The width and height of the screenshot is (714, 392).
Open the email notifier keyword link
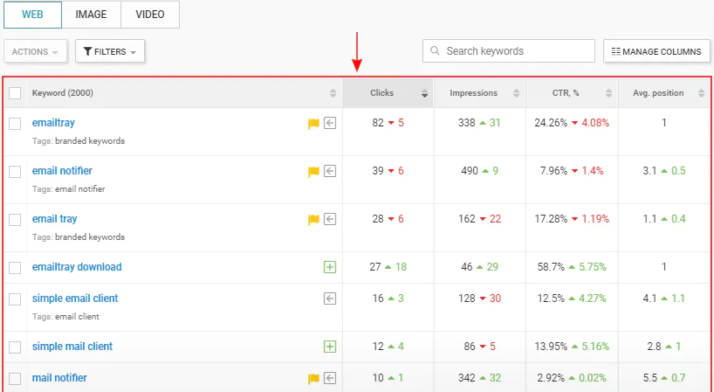[x=62, y=171]
